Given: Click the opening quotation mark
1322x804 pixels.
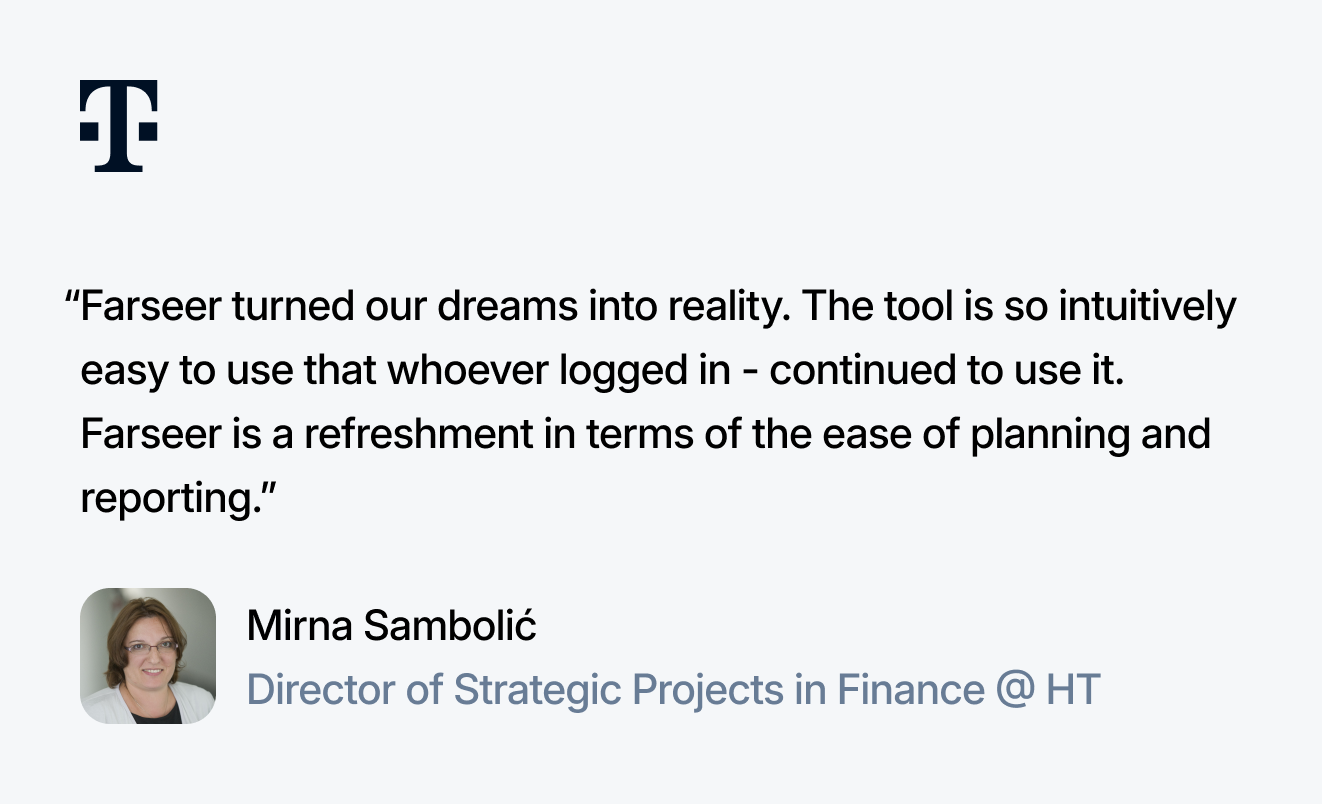Looking at the screenshot, I should coord(72,298).
